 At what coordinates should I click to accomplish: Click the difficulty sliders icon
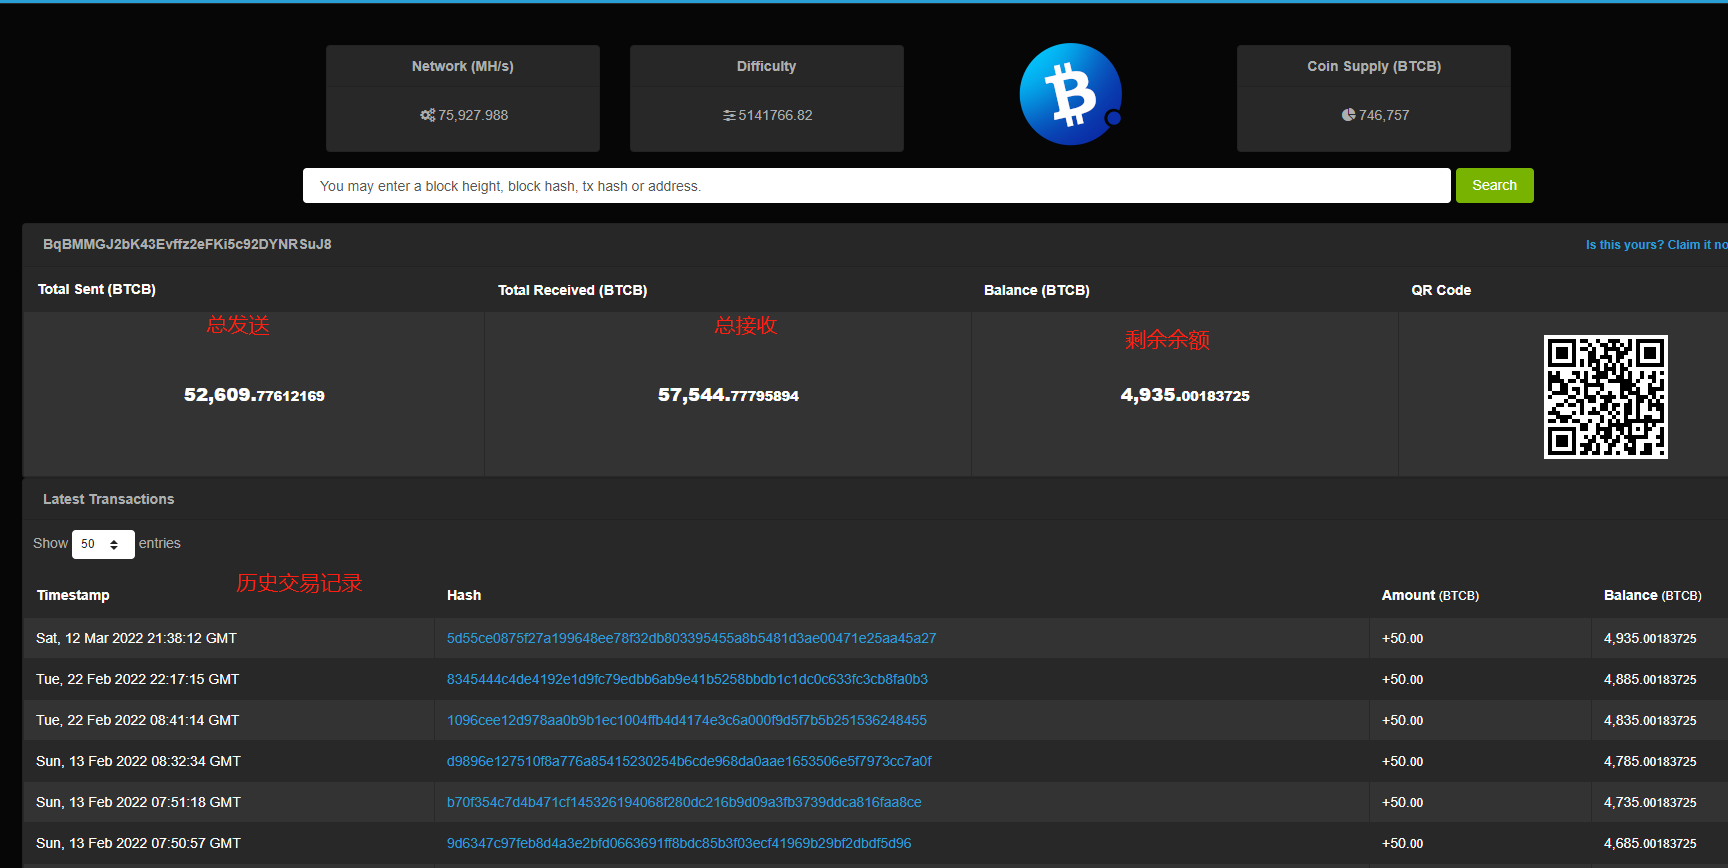point(729,116)
